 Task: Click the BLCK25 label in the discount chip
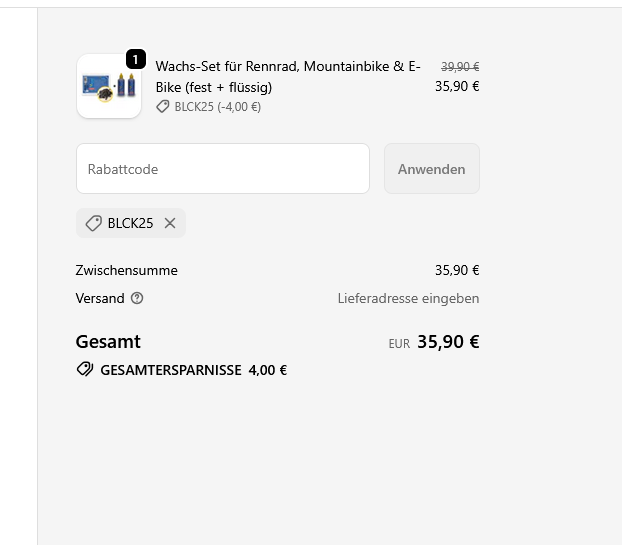tap(131, 223)
